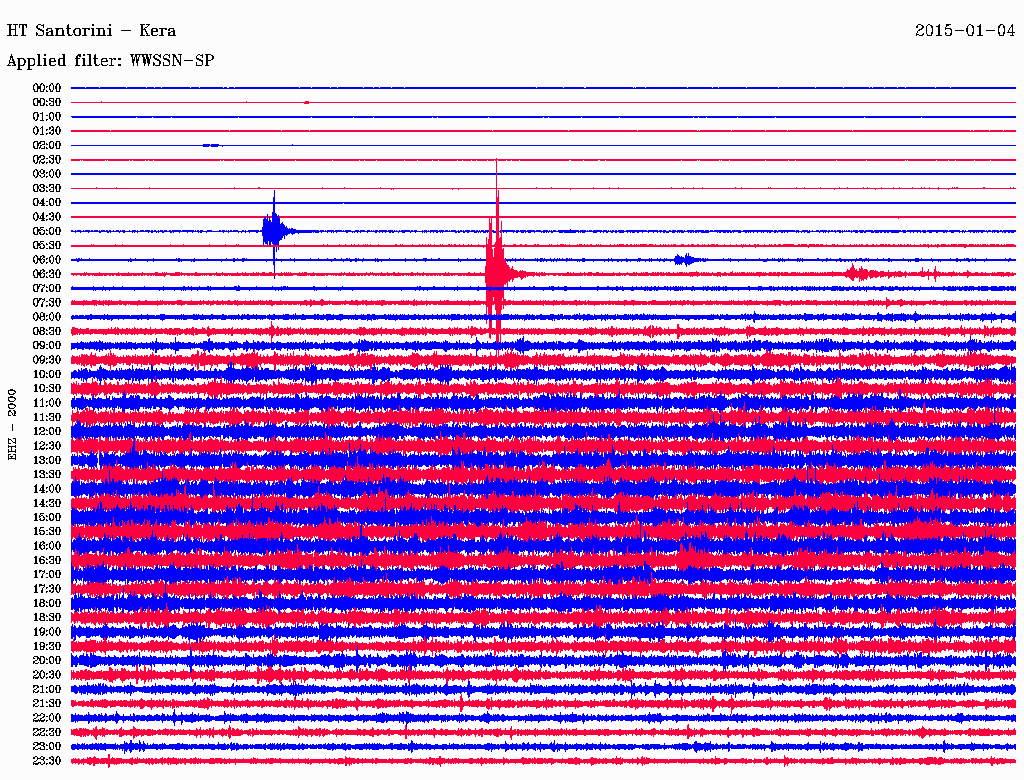Click the date label 2015-01-04
Screen dimensions: 1024x780
(965, 31)
